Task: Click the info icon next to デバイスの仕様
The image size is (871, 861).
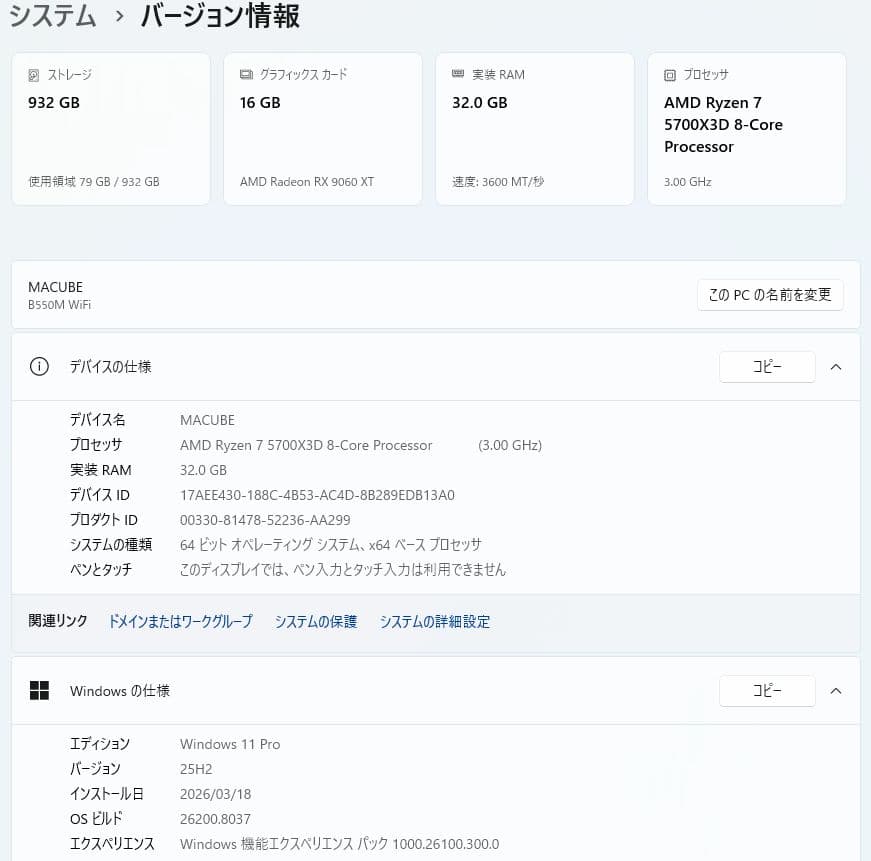Action: tap(39, 367)
